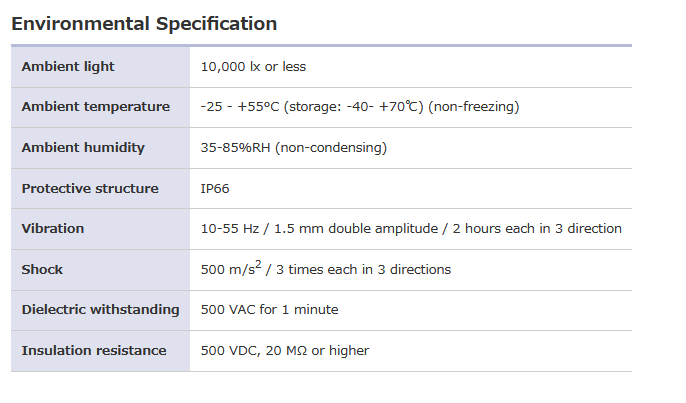Select the Insulation resistance row label
This screenshot has height=403, width=686.
tap(94, 351)
